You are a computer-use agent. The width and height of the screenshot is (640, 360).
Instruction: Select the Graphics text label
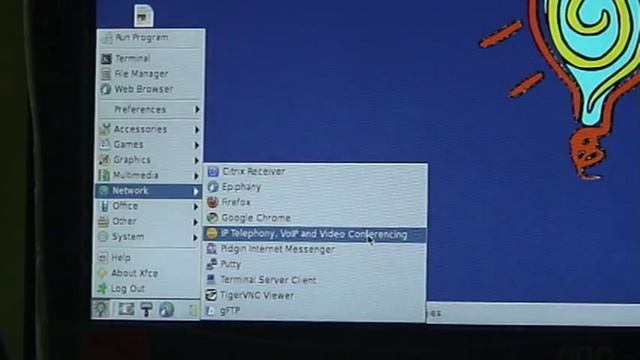pyautogui.click(x=132, y=160)
